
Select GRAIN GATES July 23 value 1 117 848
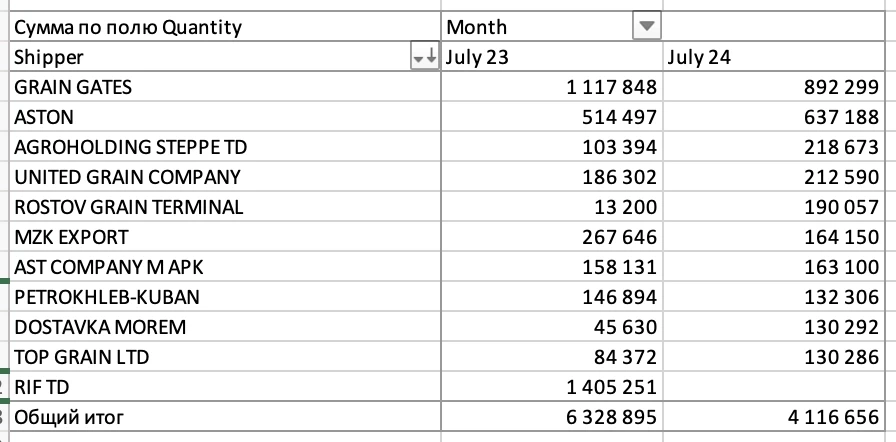611,88
